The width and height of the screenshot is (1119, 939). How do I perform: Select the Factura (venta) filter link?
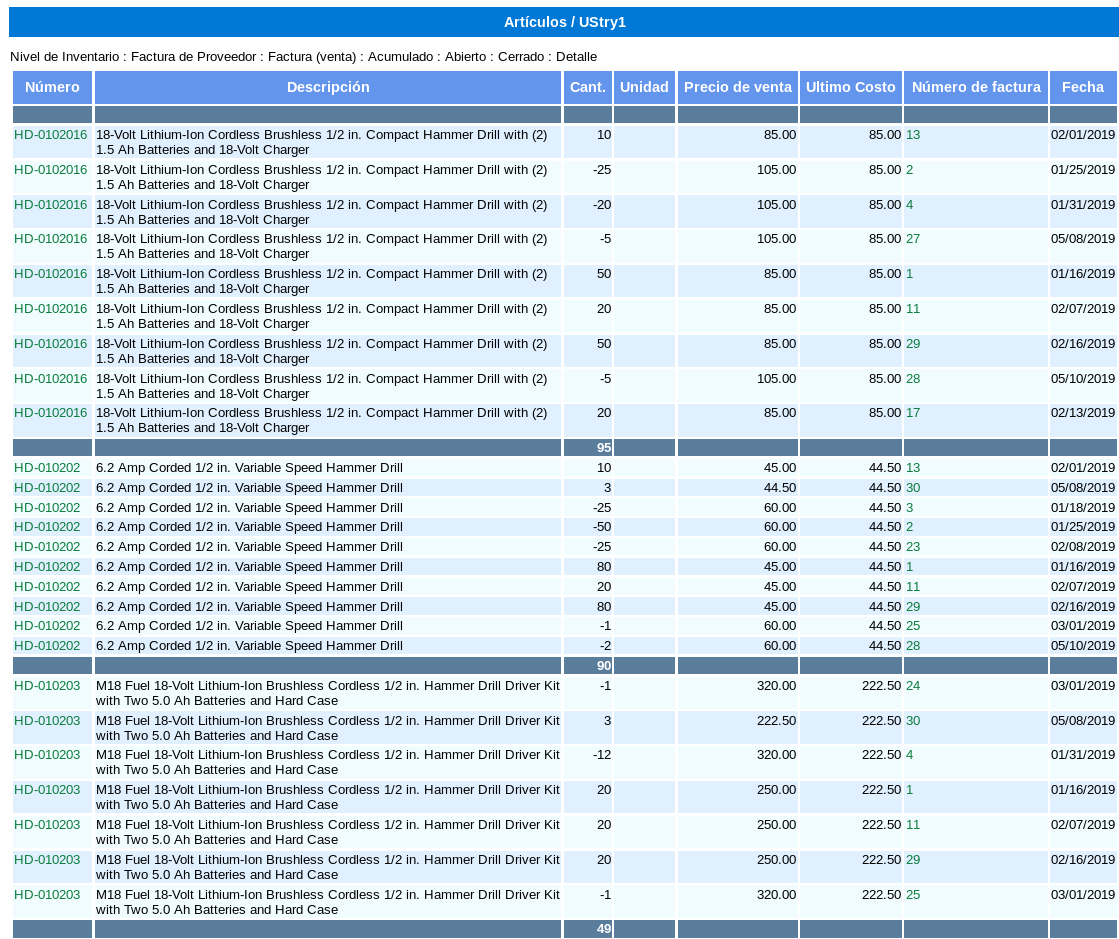312,57
